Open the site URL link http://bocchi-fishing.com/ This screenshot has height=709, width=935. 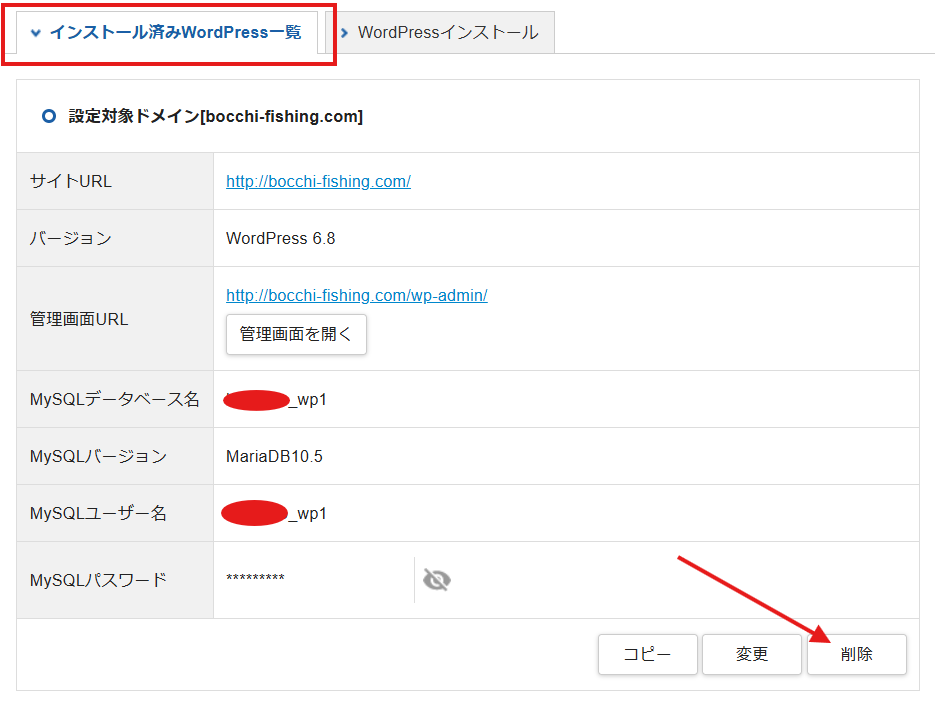tap(318, 181)
